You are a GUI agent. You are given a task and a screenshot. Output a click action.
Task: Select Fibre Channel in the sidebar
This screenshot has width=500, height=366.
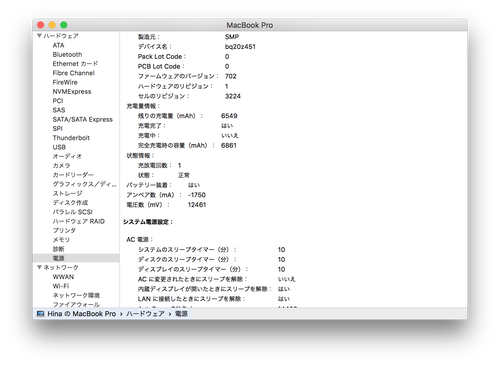(x=74, y=73)
